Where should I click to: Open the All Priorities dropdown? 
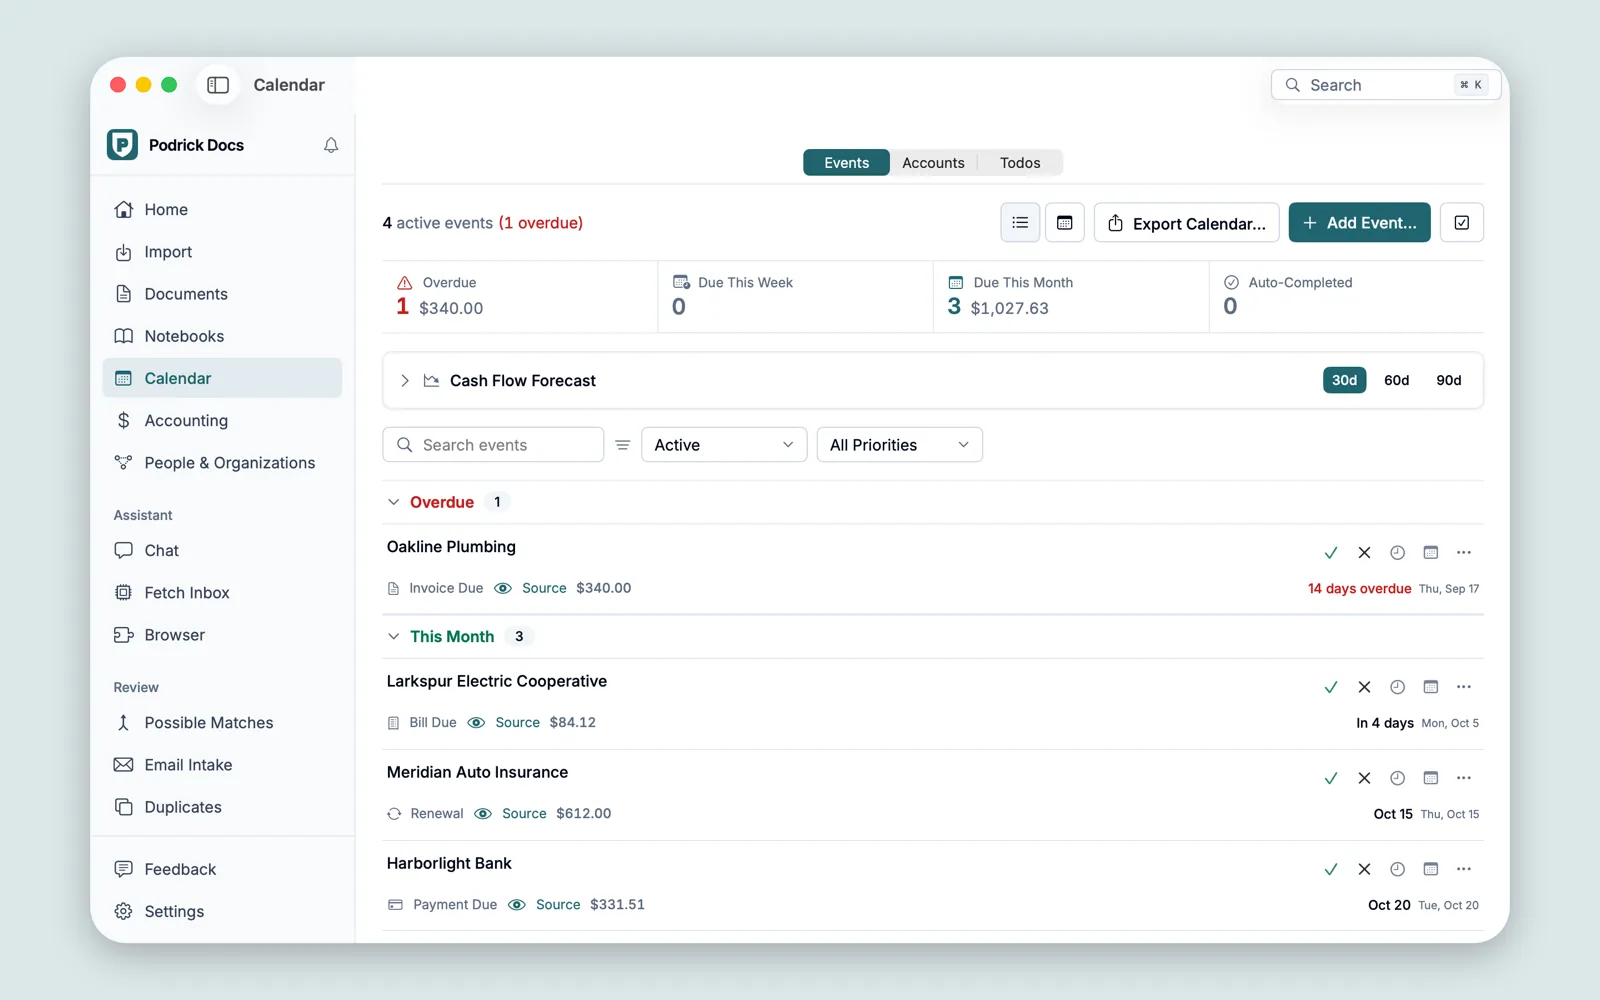pos(900,445)
